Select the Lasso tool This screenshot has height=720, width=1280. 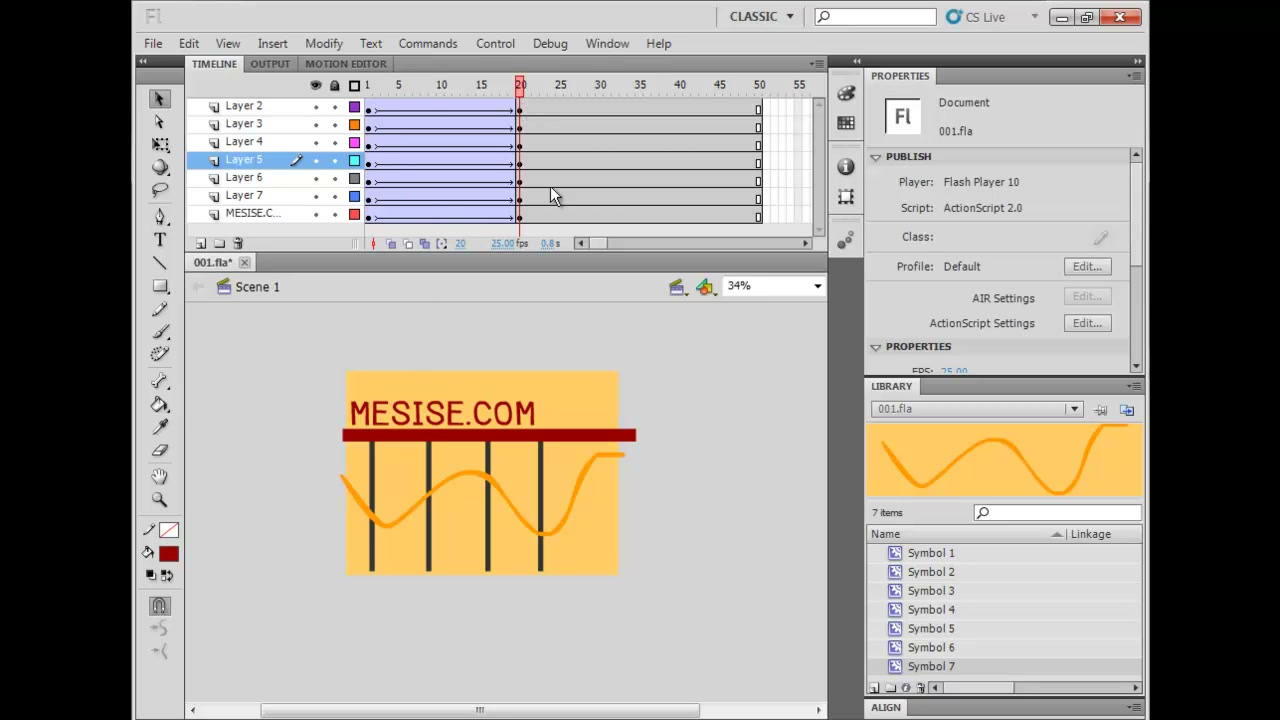pyautogui.click(x=160, y=190)
